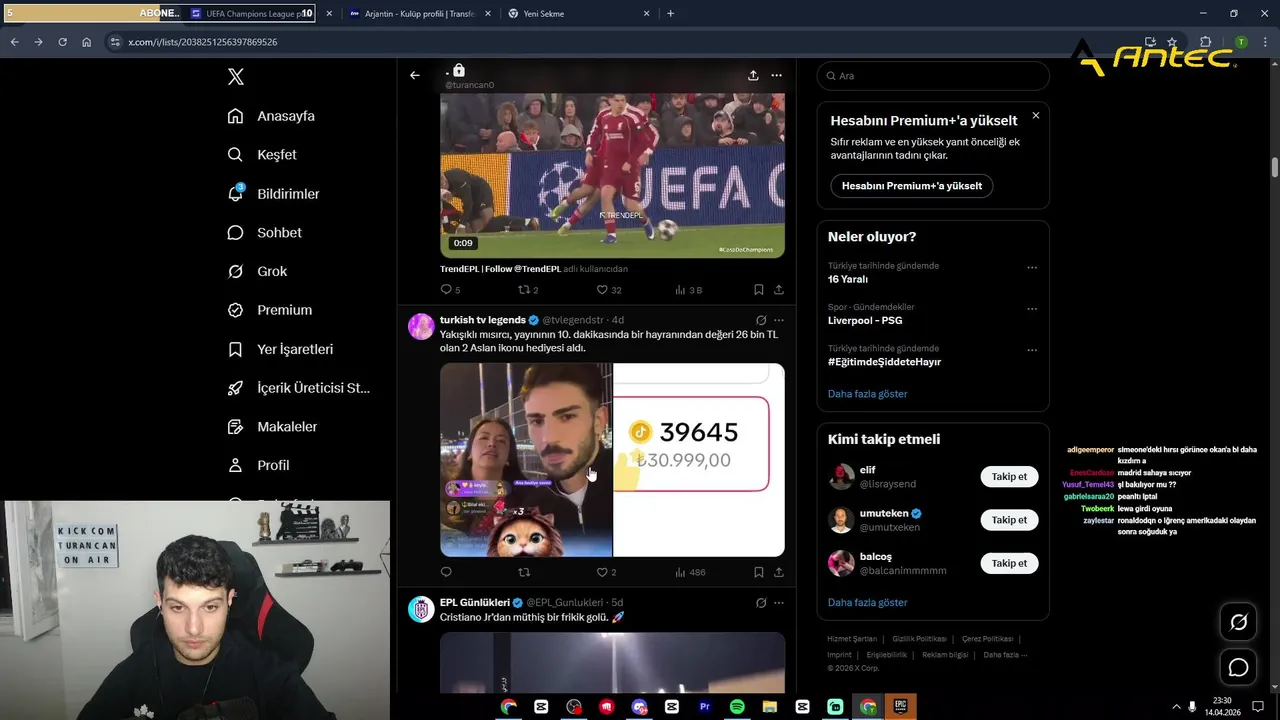Image resolution: width=1280 pixels, height=720 pixels.
Task: Follow balcoş with Takip et
Action: (x=1009, y=563)
